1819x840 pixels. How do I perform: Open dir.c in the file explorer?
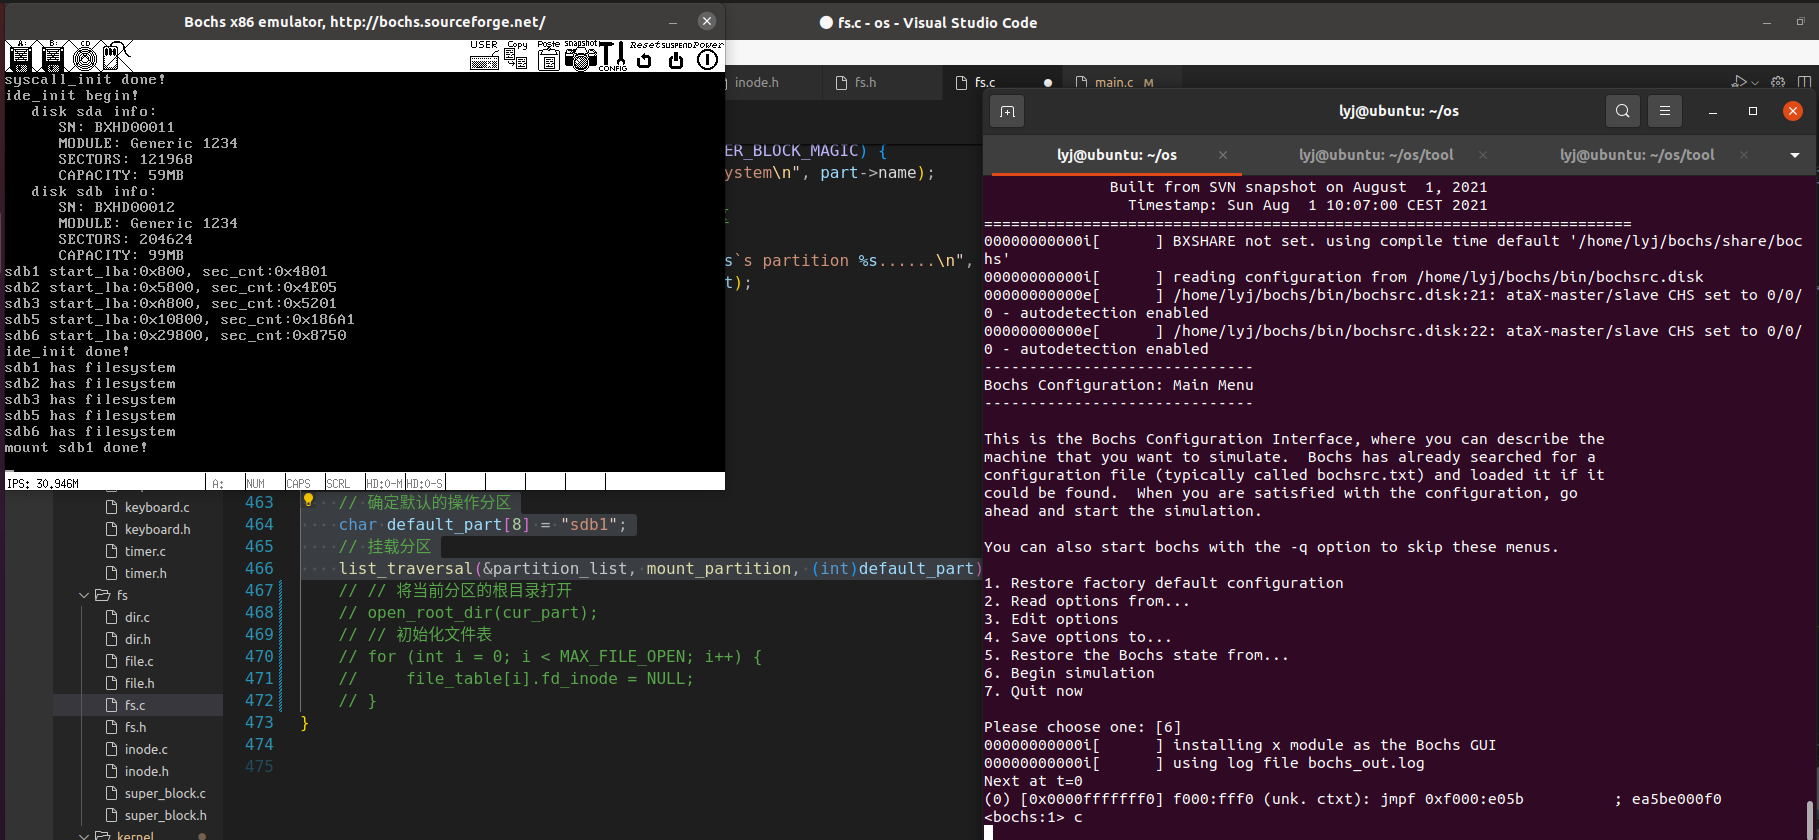pyautogui.click(x=138, y=617)
